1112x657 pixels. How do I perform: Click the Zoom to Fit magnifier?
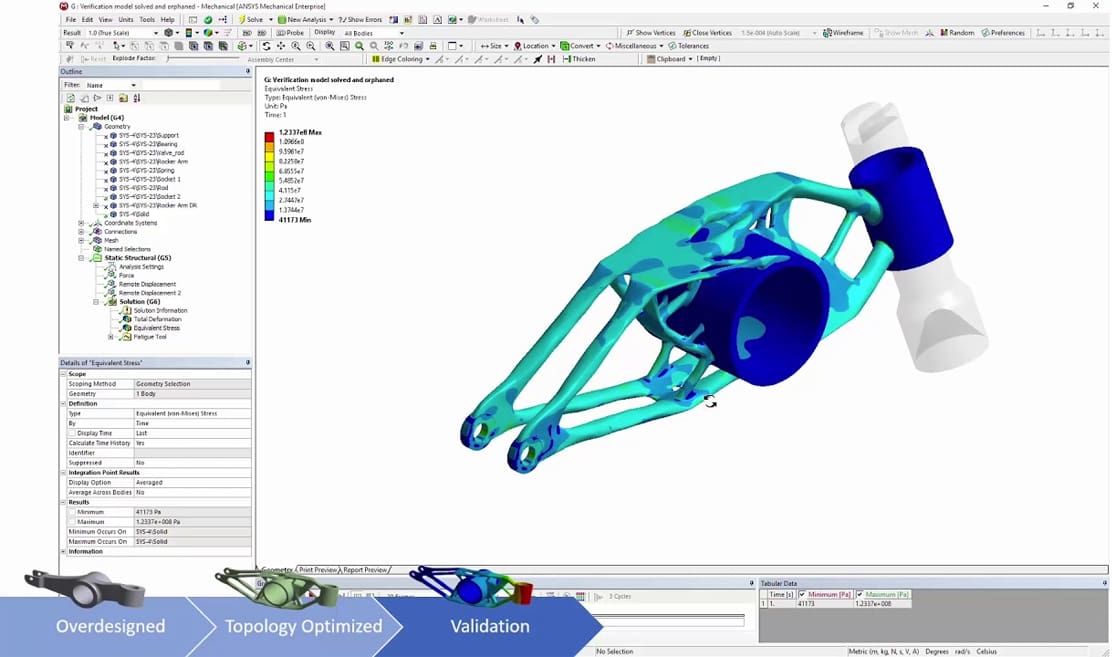(x=330, y=46)
